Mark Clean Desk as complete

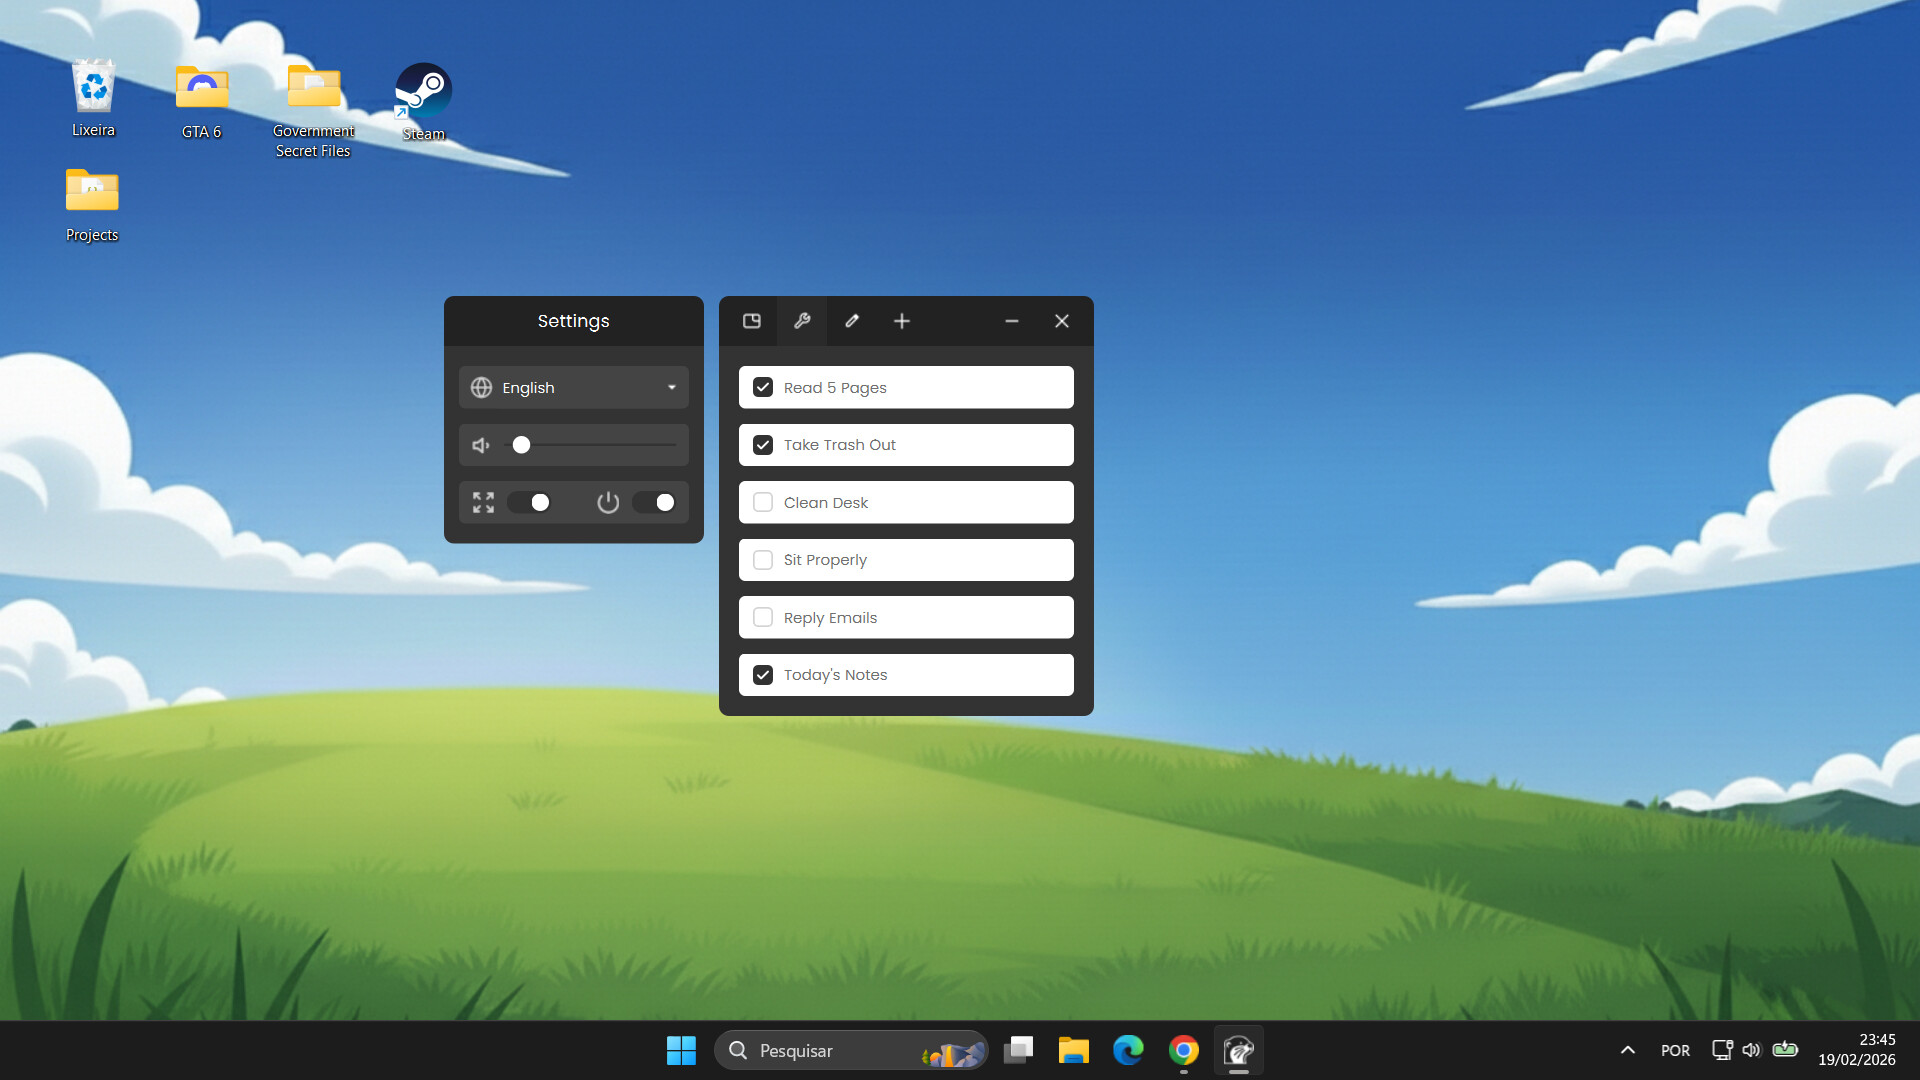point(763,502)
